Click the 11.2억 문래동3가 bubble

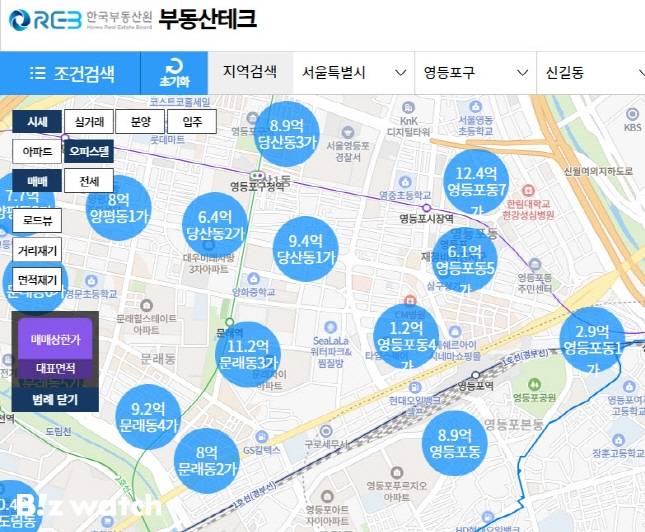coord(248,355)
